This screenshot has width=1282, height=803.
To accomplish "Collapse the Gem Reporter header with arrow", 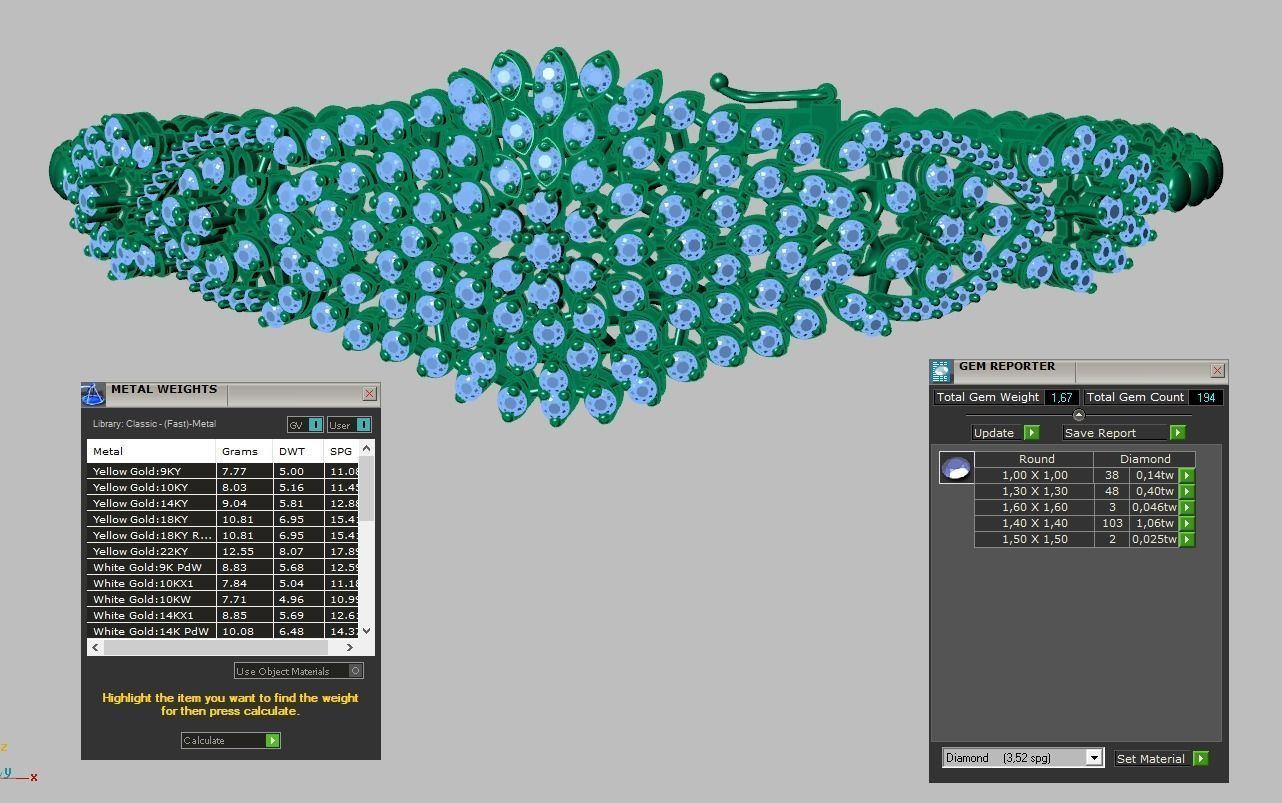I will (1078, 415).
